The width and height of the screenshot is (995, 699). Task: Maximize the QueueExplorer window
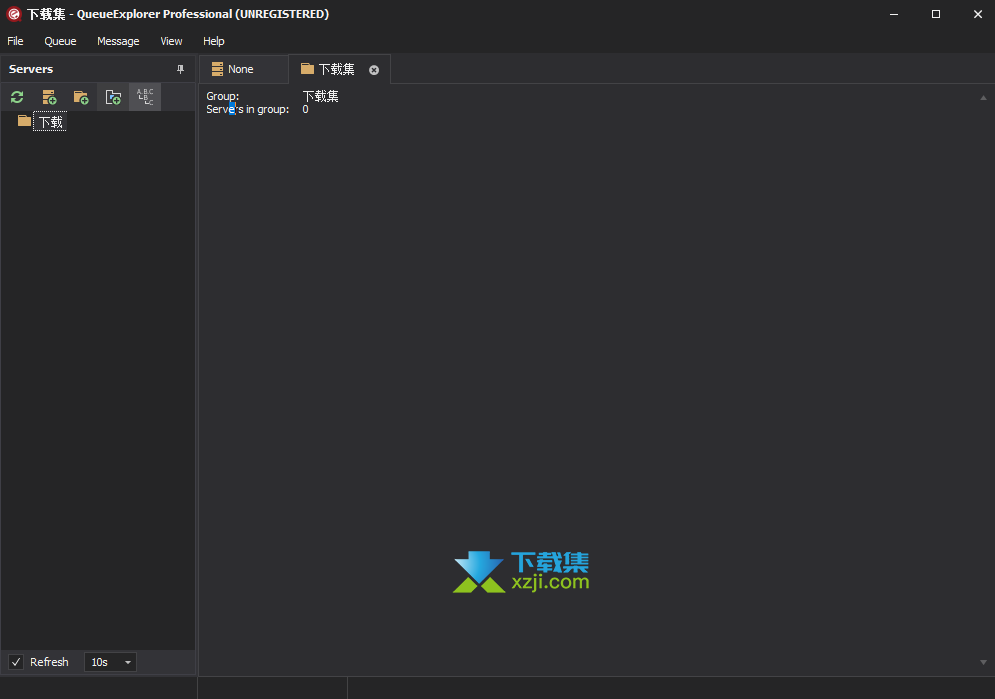(x=935, y=14)
